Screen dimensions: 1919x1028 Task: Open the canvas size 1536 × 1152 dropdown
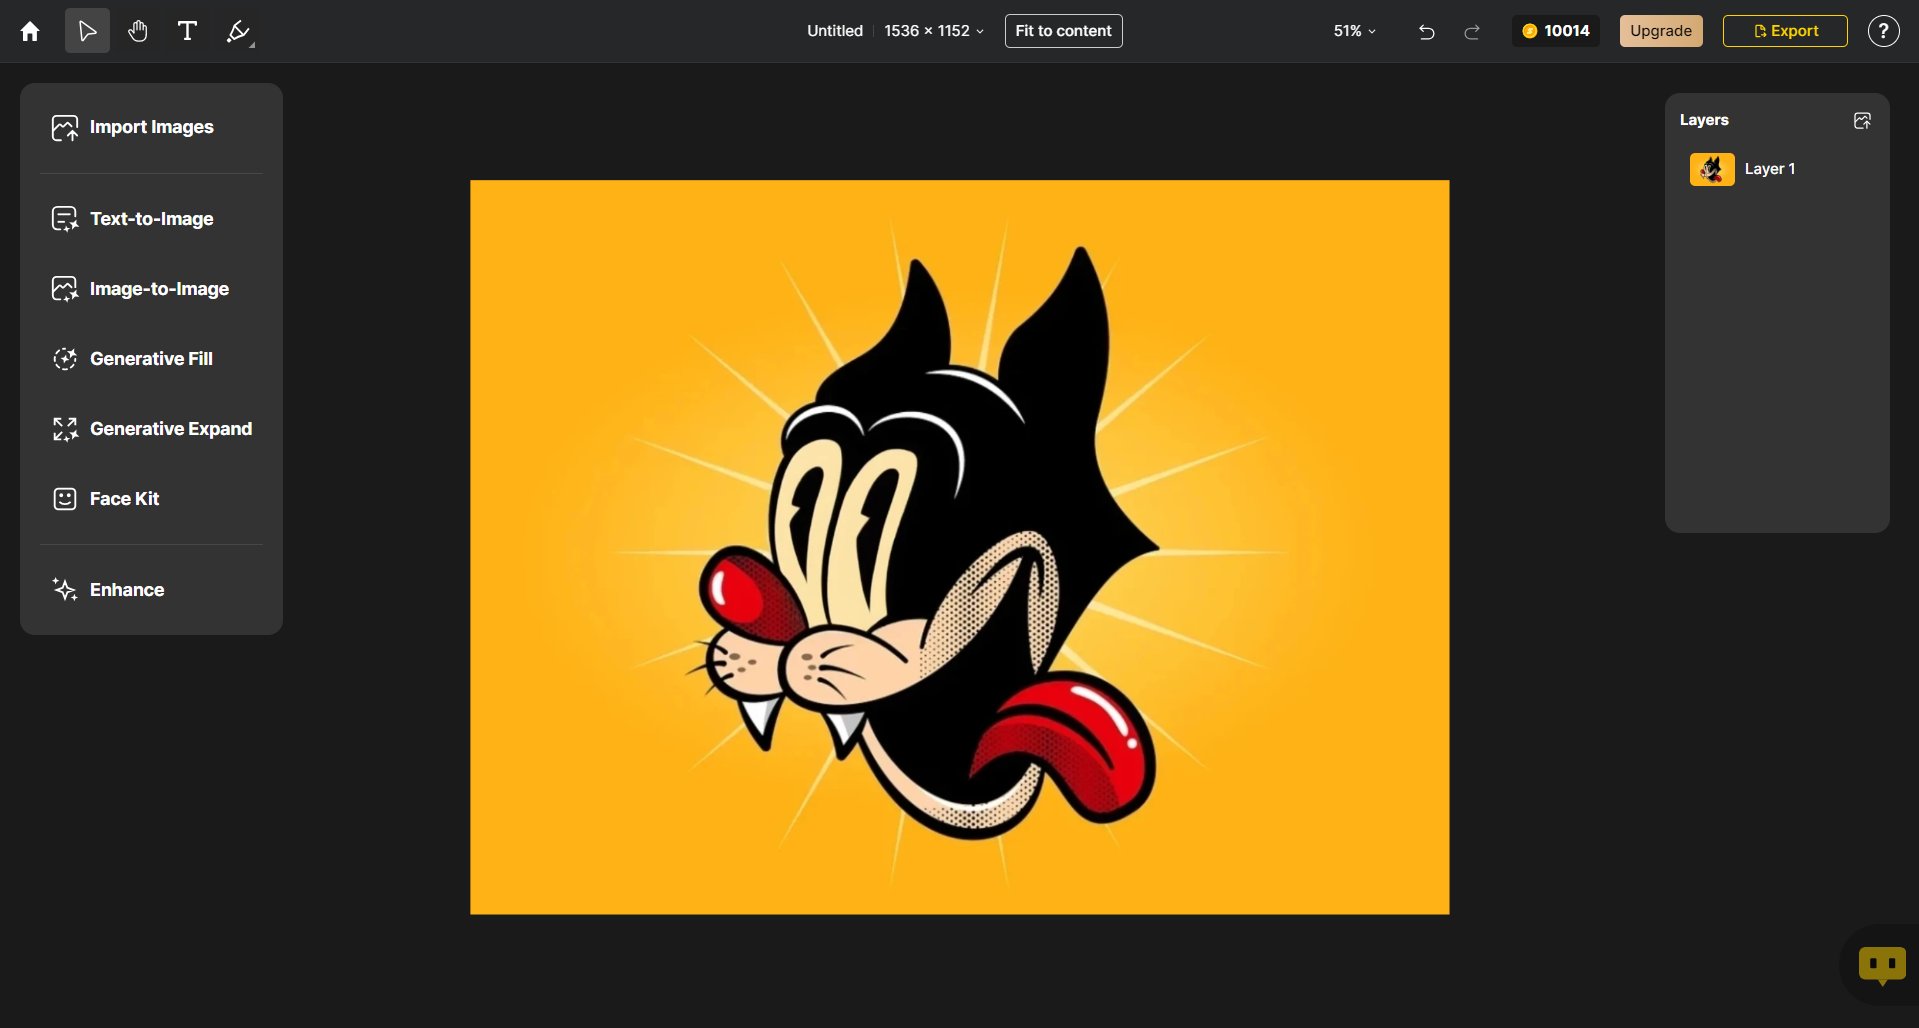click(934, 31)
